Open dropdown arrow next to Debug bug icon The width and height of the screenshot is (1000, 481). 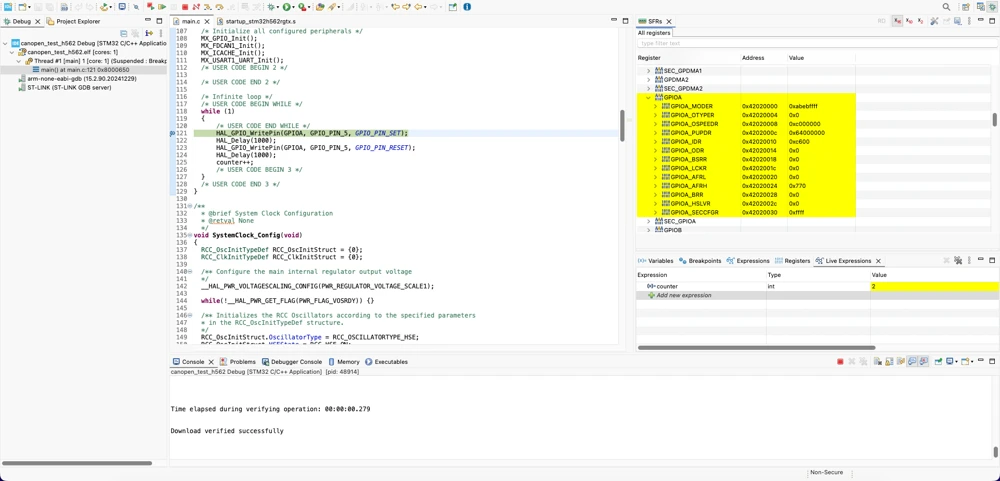[x=278, y=7]
